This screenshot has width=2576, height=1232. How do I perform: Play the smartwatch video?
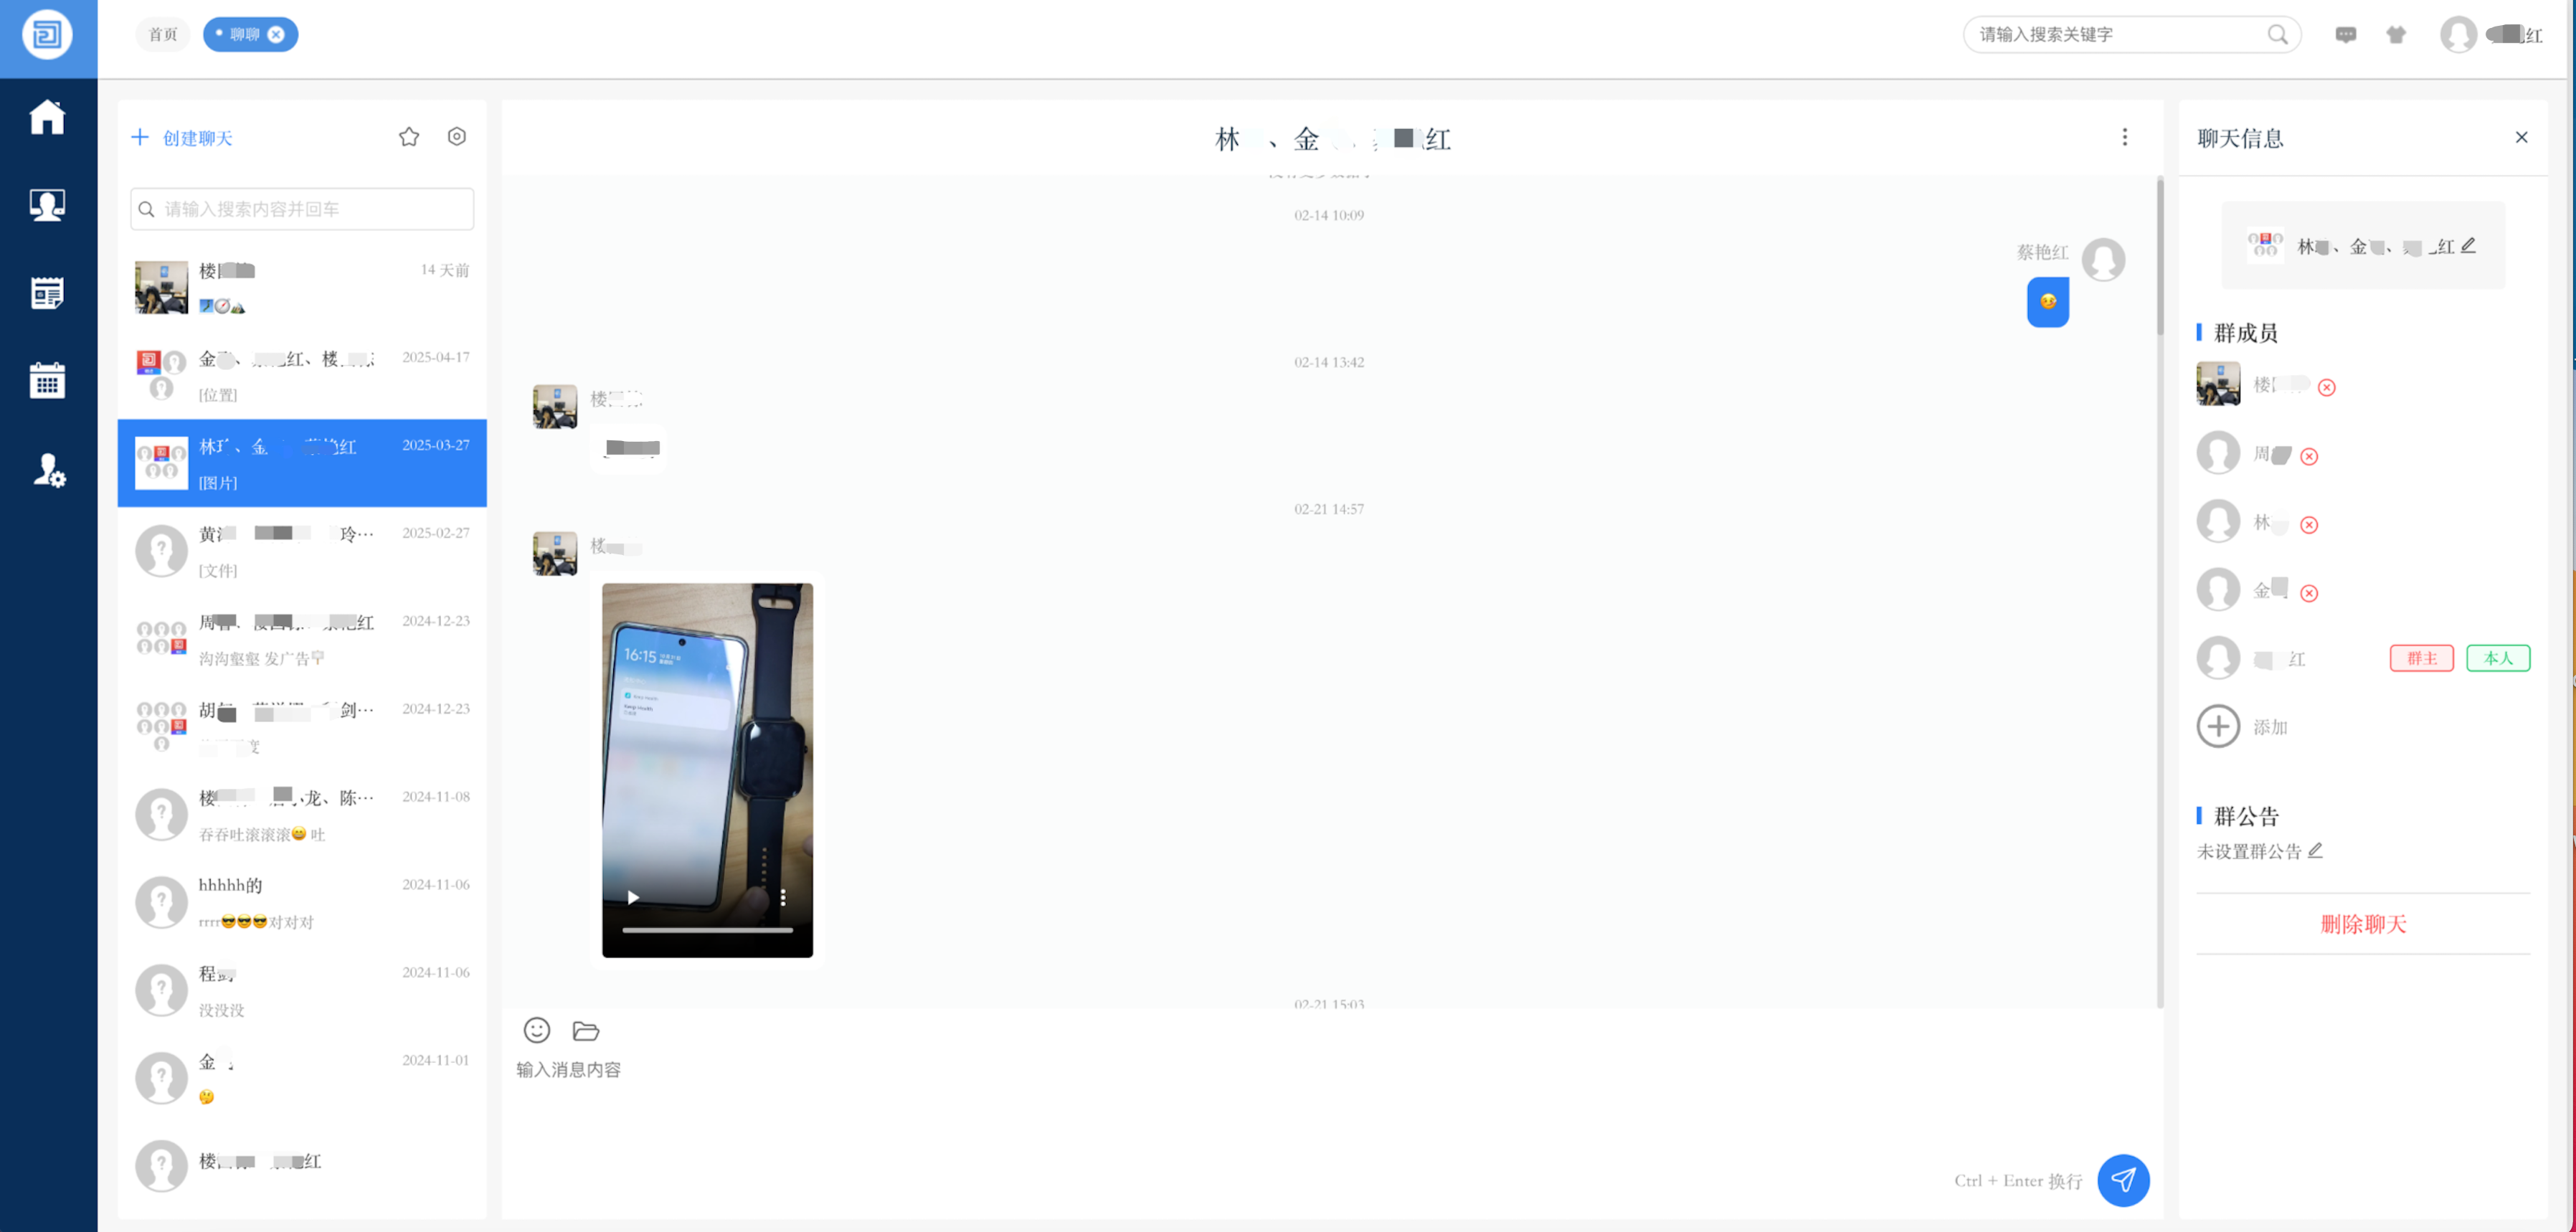coord(633,897)
